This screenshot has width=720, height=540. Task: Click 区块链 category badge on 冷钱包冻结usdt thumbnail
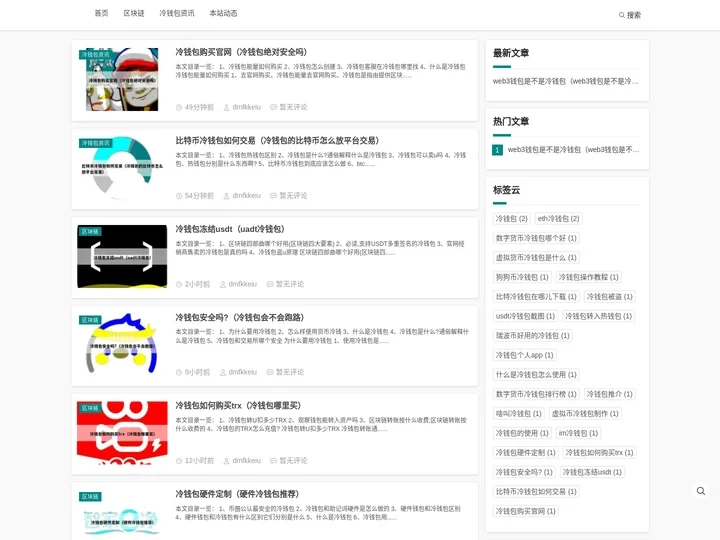point(90,231)
